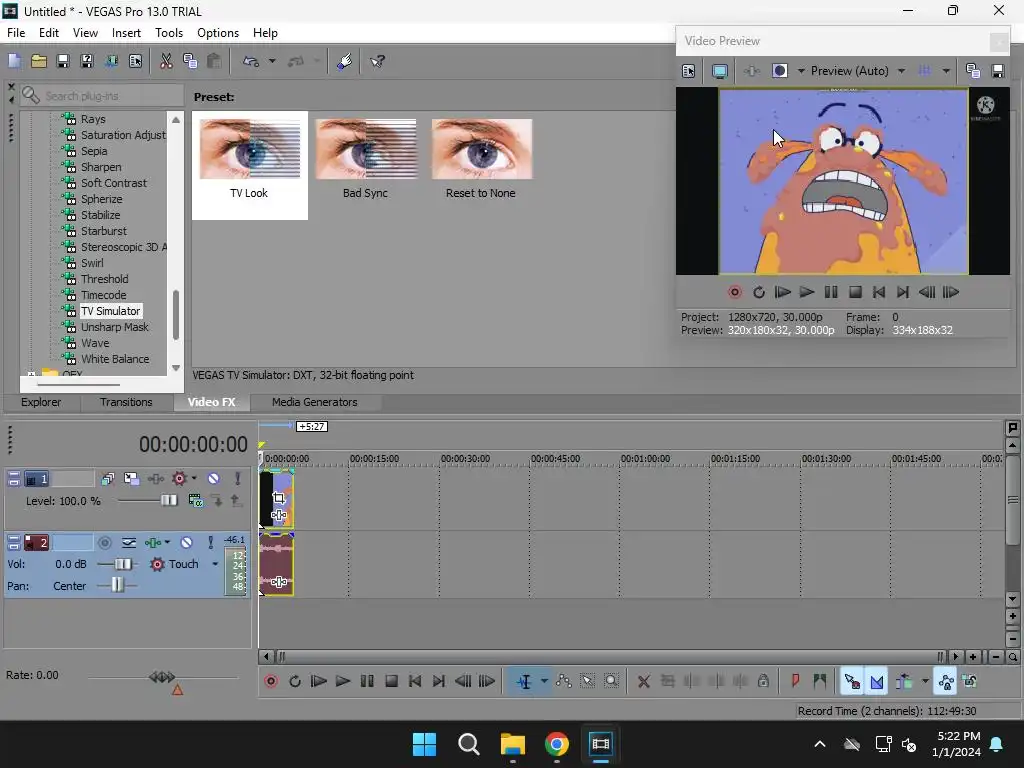This screenshot has width=1024, height=768.
Task: Open Undo history dropdown arrow
Action: [272, 61]
